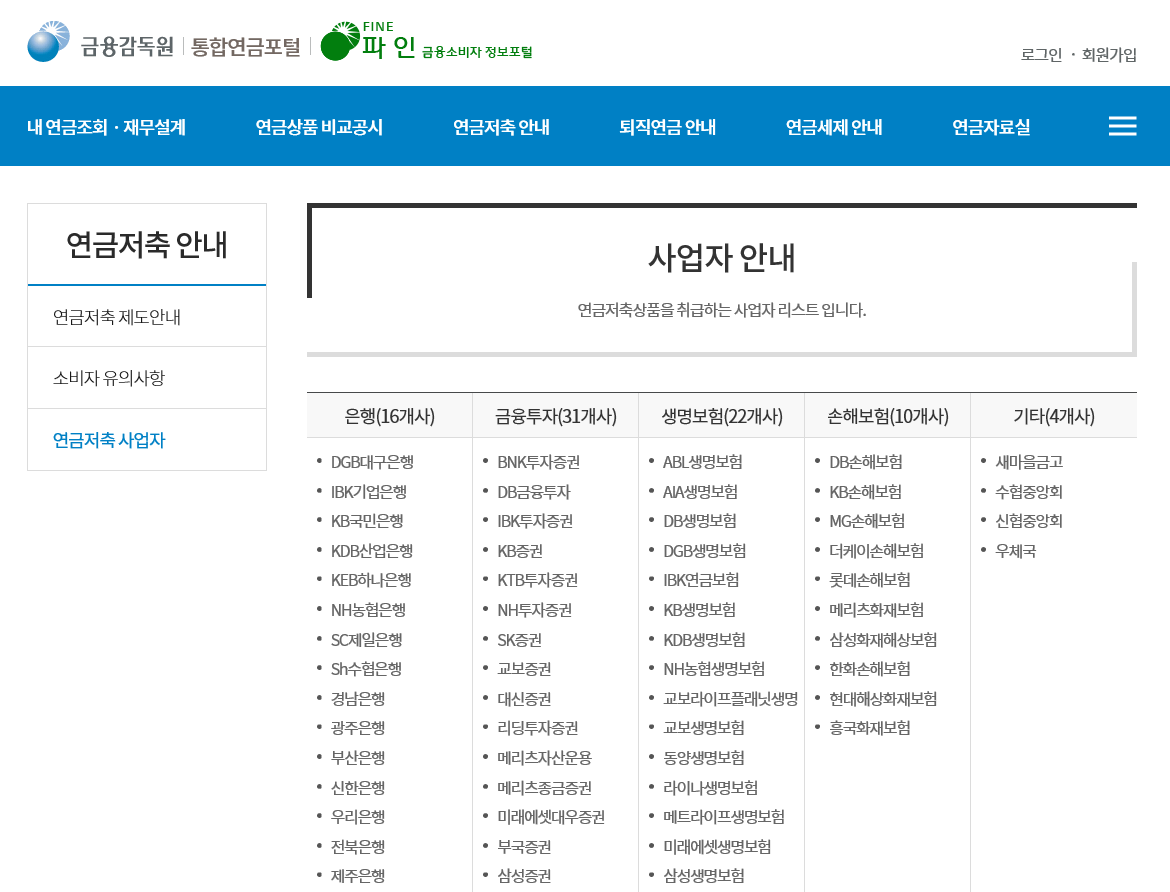Click the 금융투자(31개사) column header

click(556, 416)
